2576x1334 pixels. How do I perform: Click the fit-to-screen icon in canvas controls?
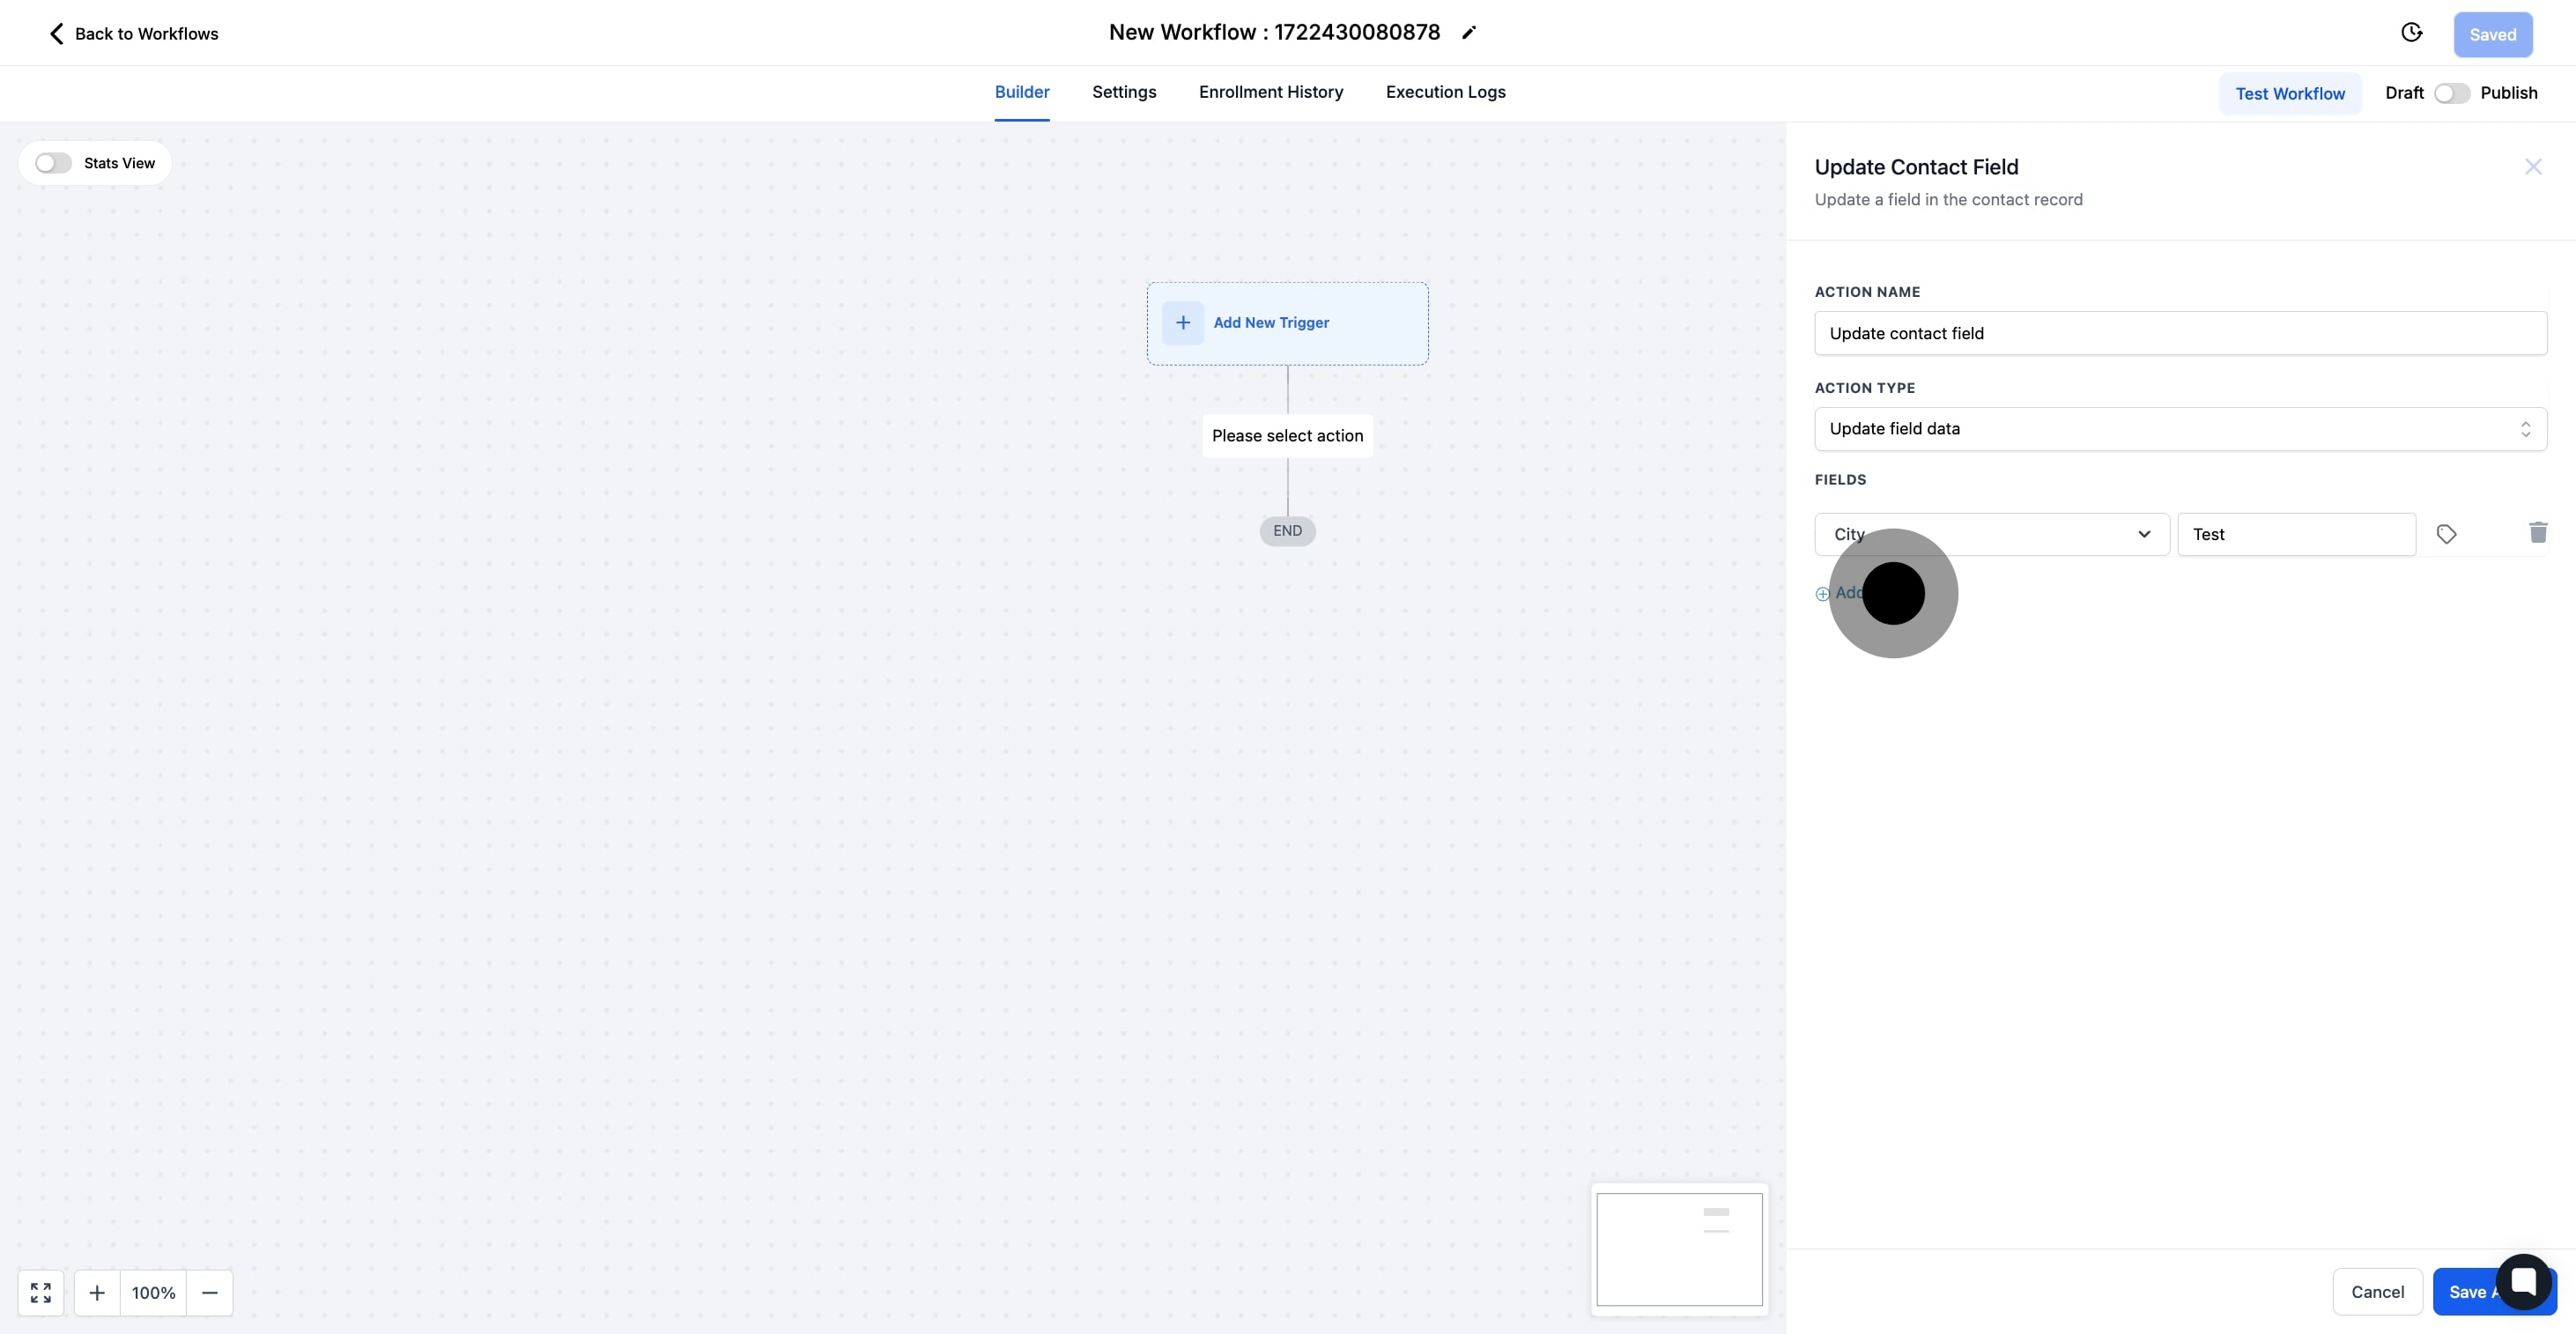coord(41,1292)
